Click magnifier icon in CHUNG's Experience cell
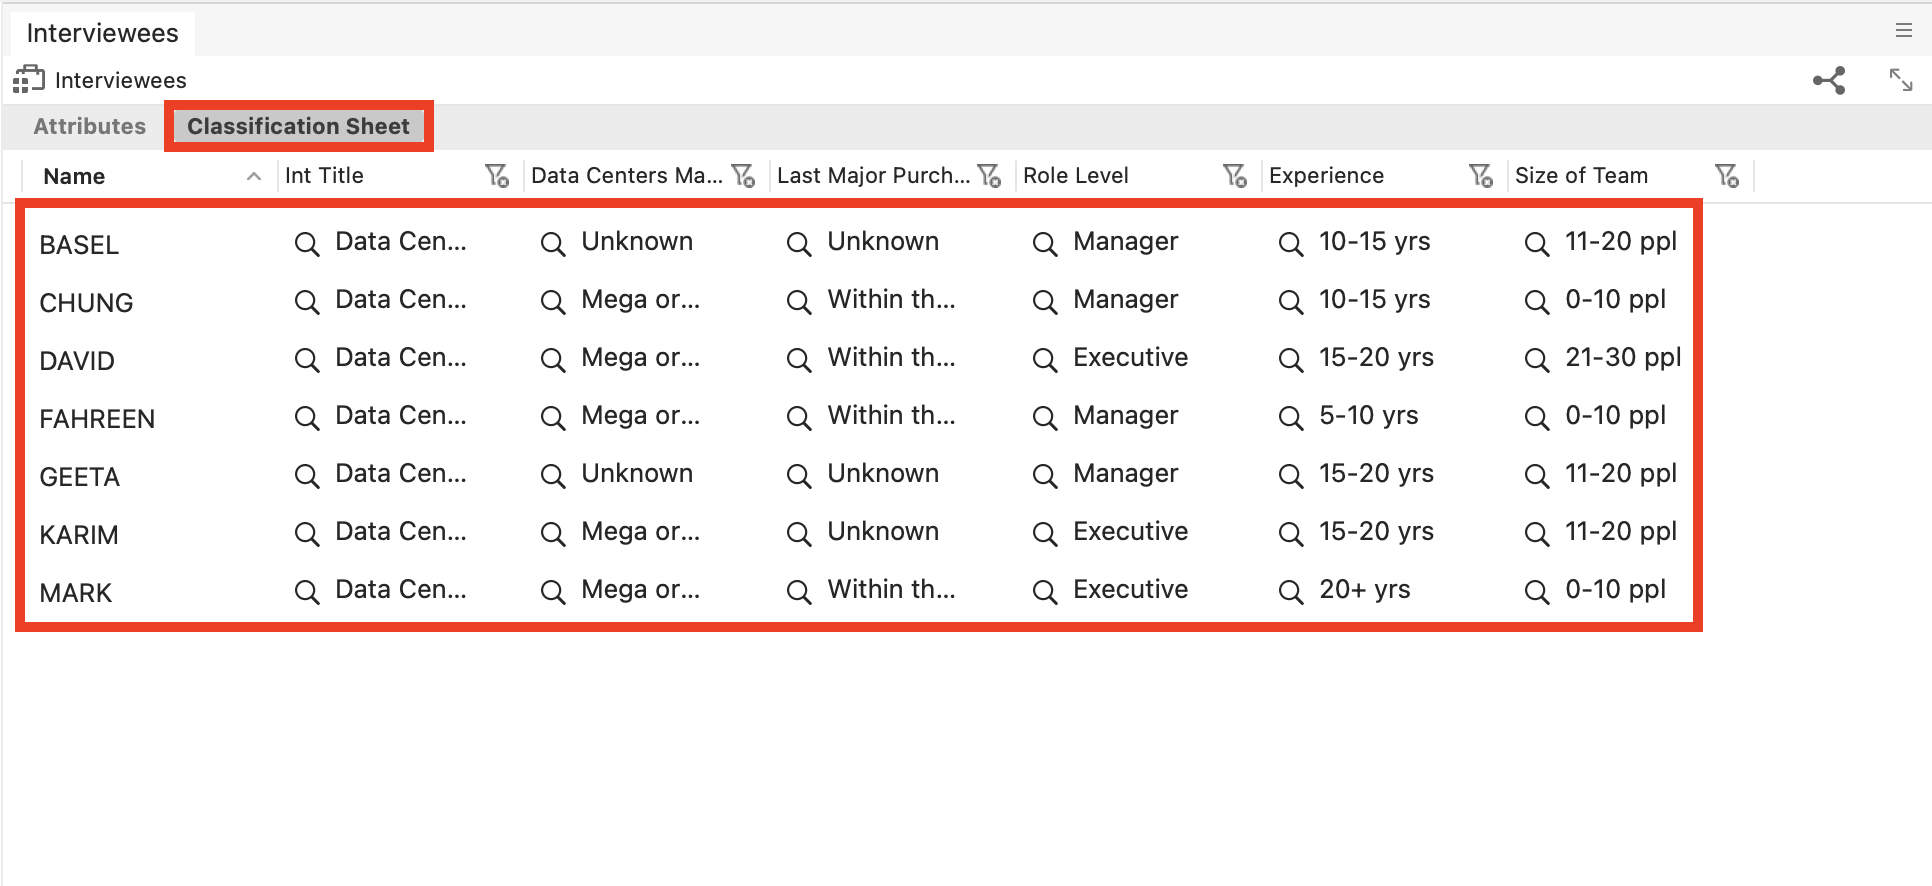Viewport: 1932px width, 886px height. click(x=1291, y=302)
